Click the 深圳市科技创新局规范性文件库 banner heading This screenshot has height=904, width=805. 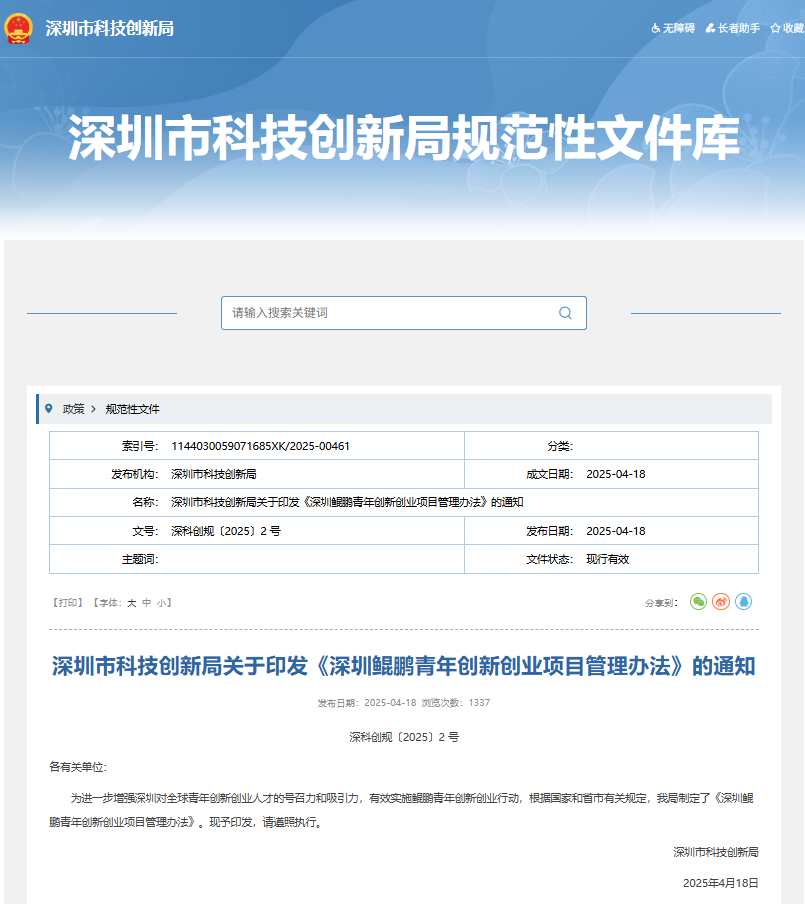coord(403,139)
